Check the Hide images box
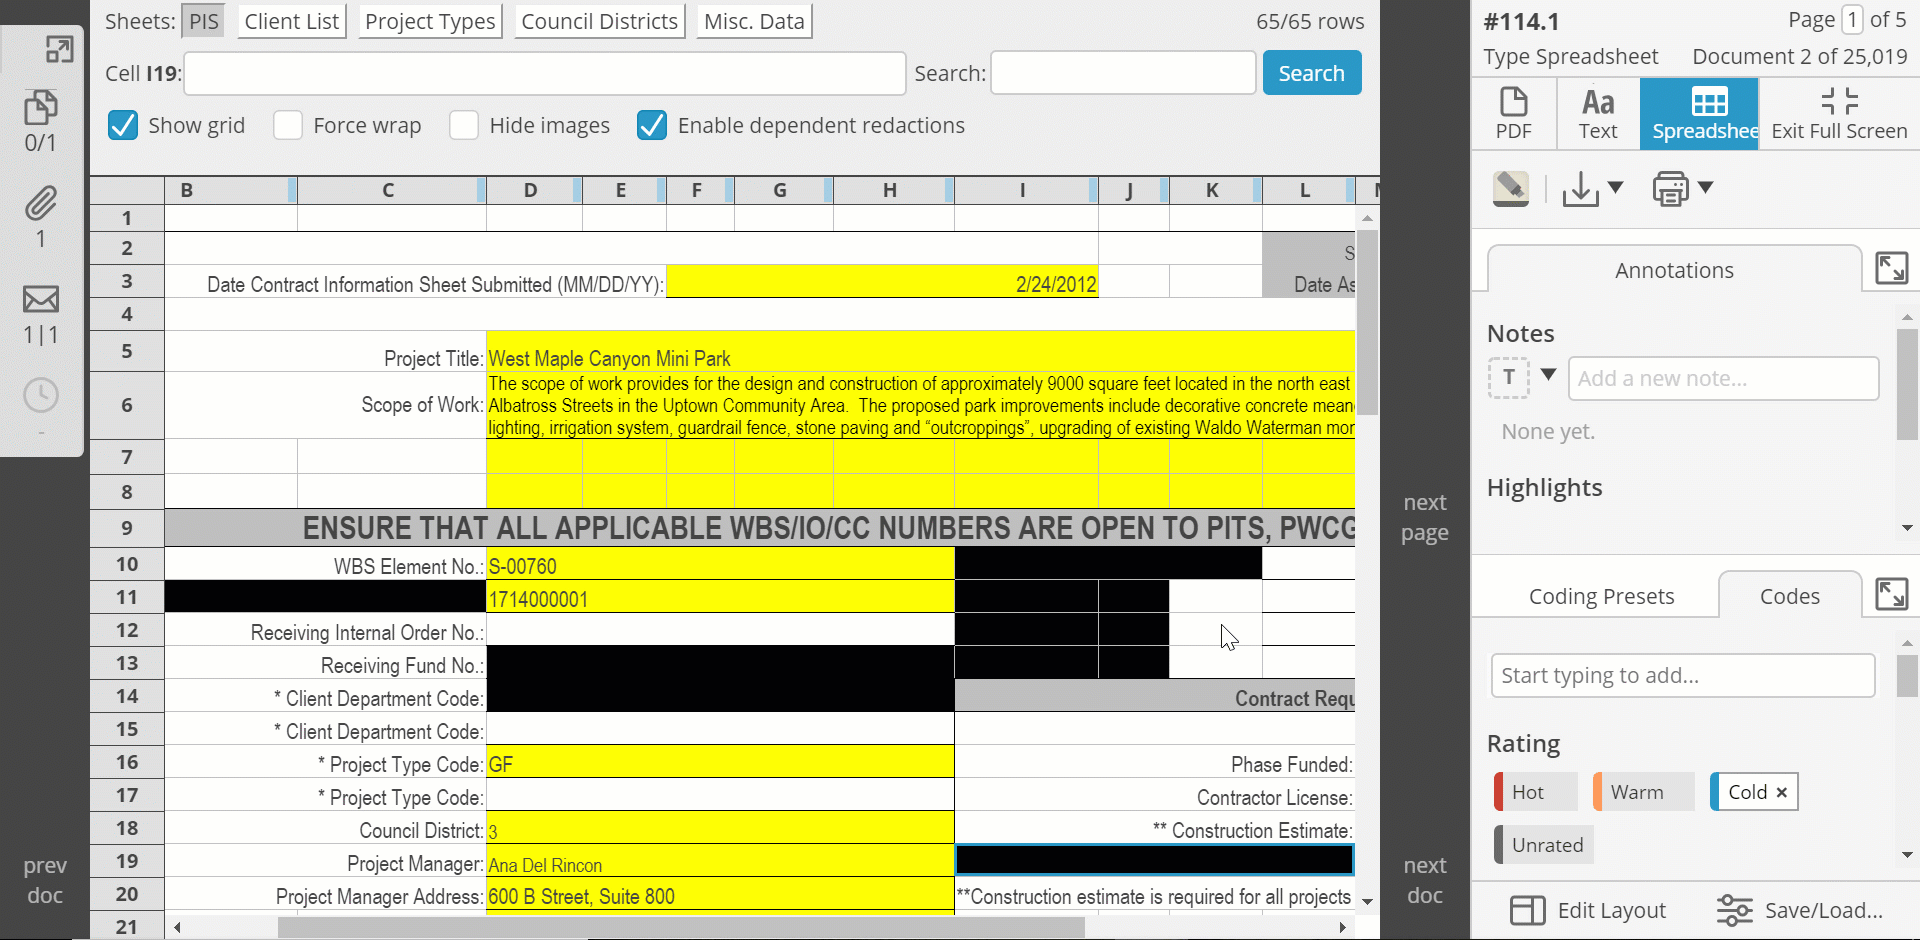The height and width of the screenshot is (940, 1920). tap(464, 125)
